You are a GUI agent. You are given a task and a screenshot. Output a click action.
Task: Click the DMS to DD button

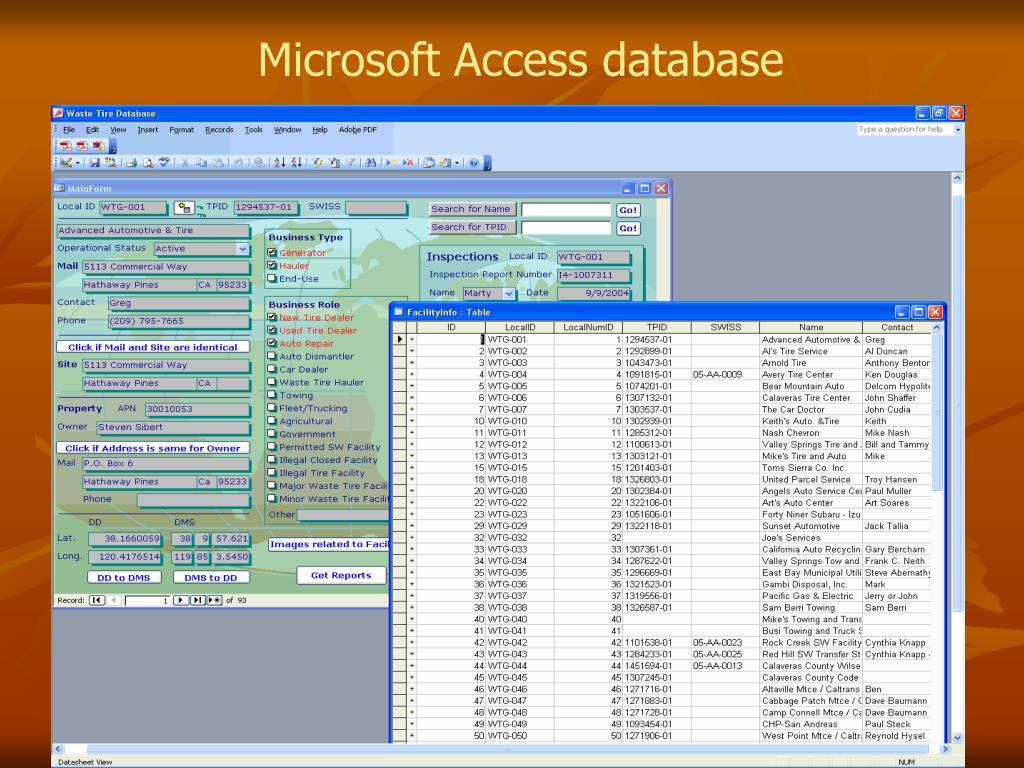coord(211,577)
